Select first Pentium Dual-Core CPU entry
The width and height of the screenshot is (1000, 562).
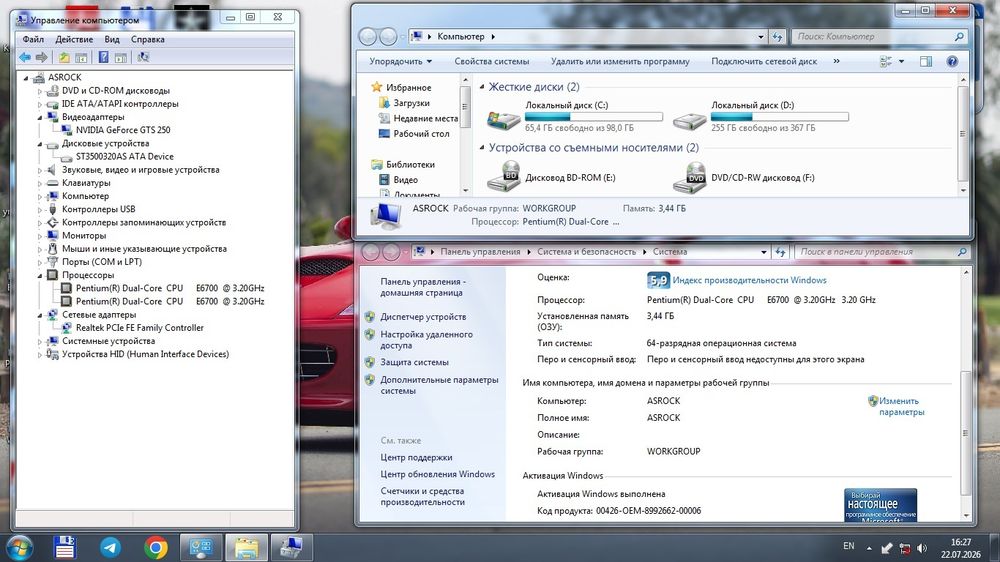(x=170, y=288)
